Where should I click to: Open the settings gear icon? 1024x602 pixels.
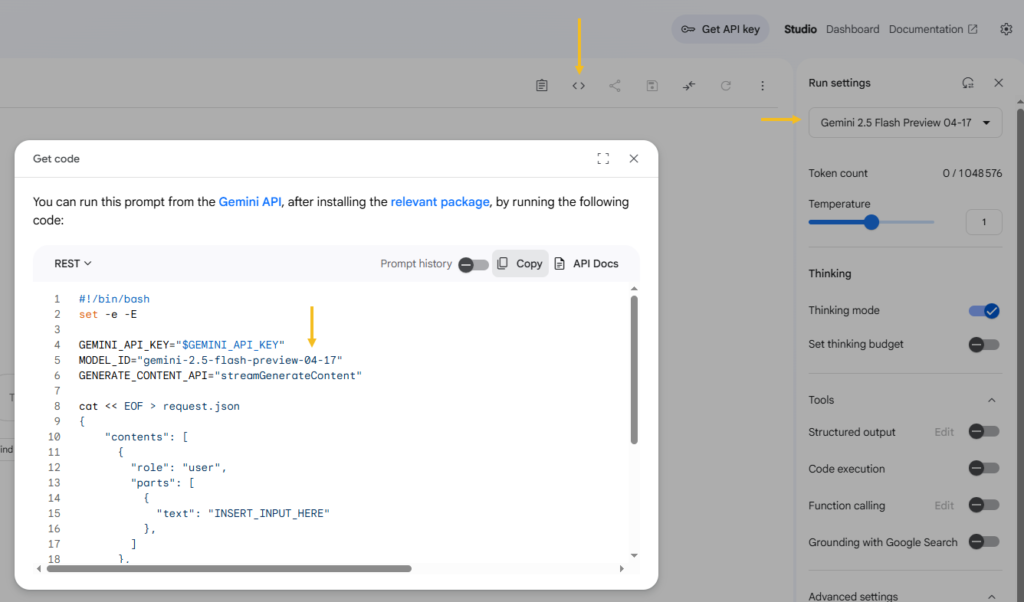tap(1006, 29)
